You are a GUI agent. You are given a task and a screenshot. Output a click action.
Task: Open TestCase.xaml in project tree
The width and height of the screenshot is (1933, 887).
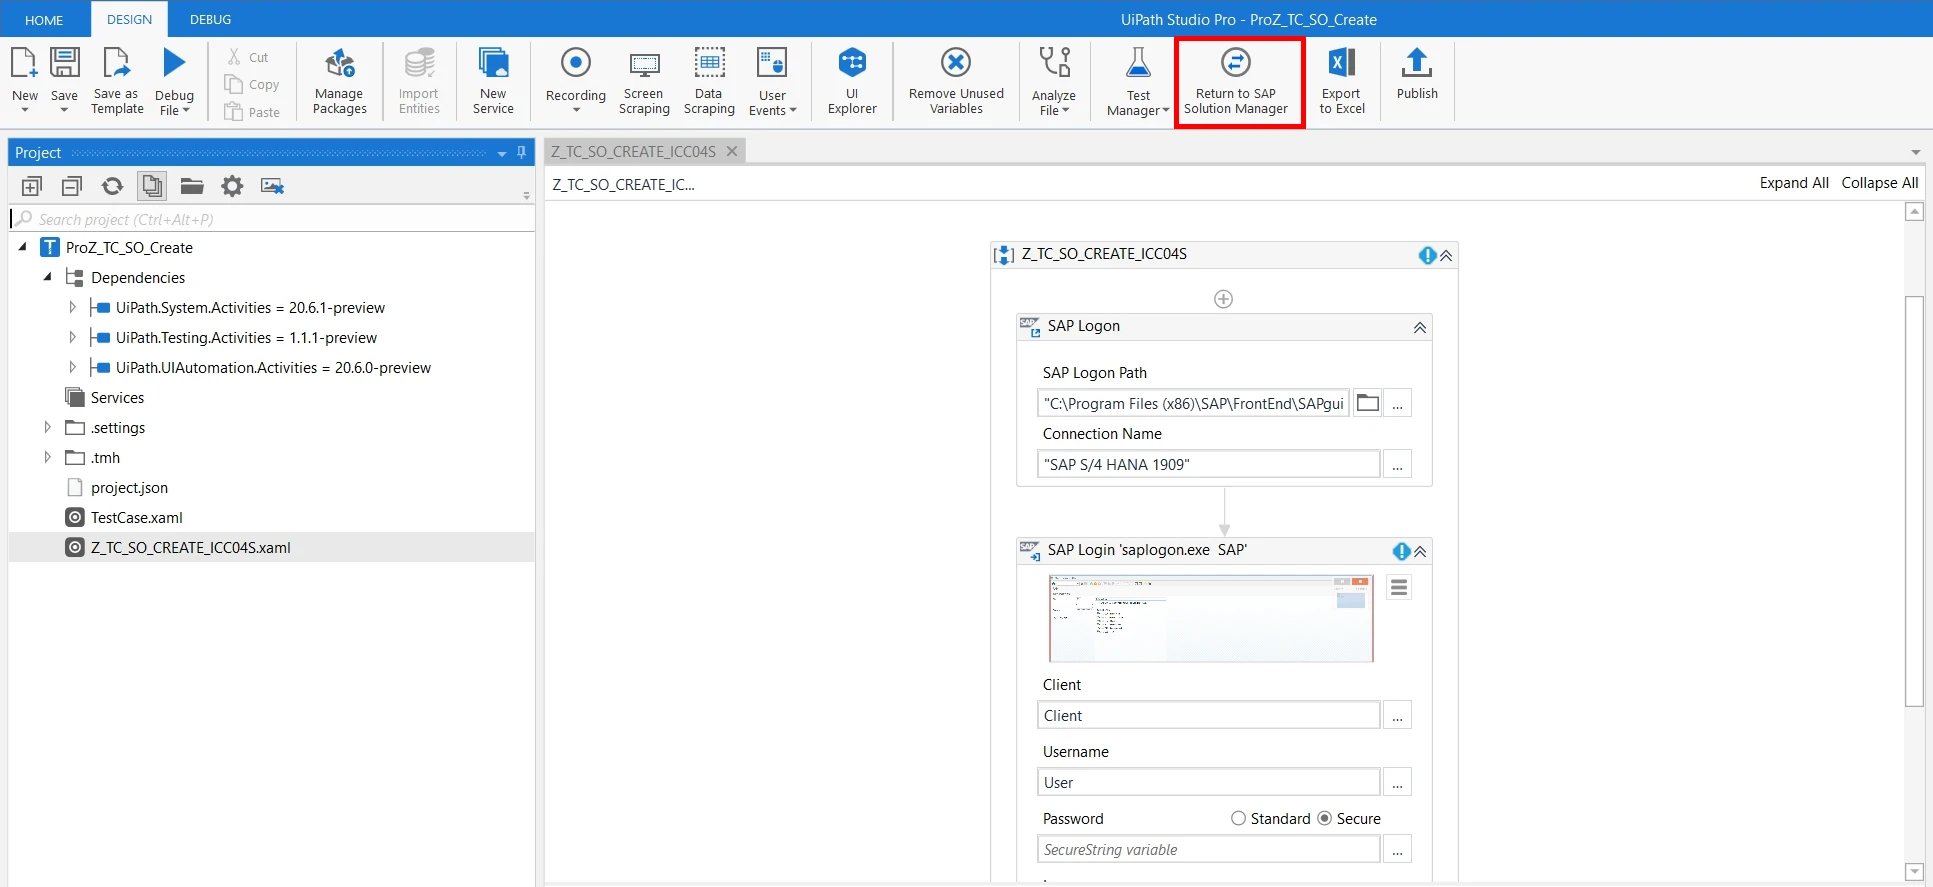137,517
